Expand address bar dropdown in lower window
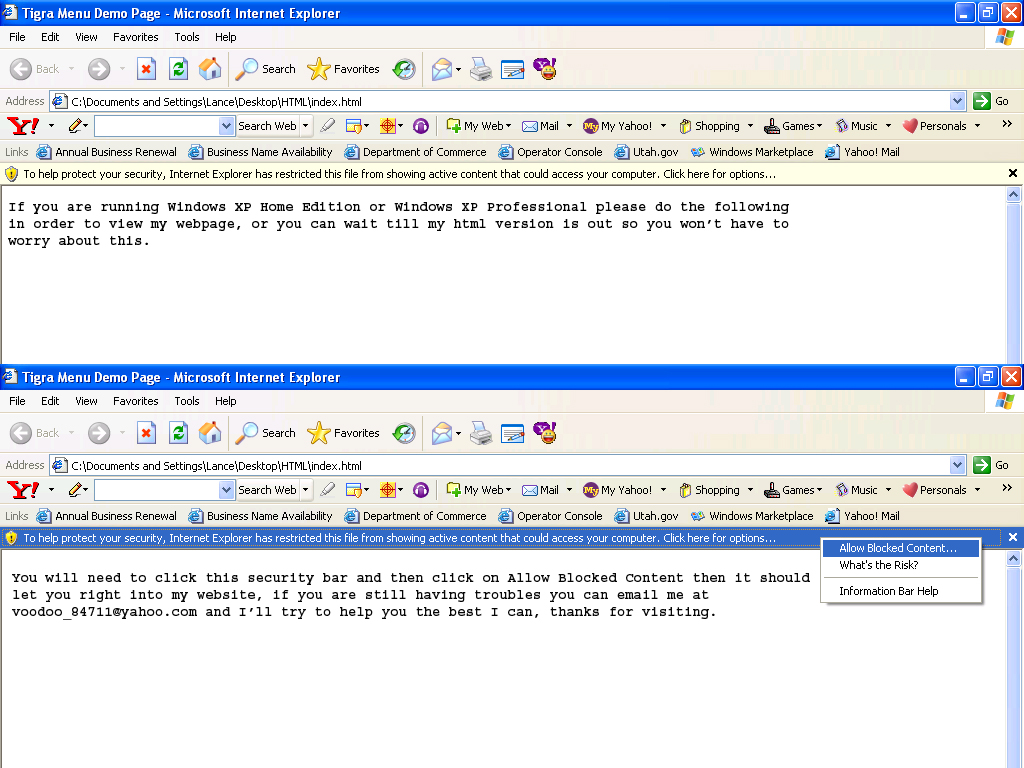Image resolution: width=1024 pixels, height=768 pixels. (x=957, y=465)
